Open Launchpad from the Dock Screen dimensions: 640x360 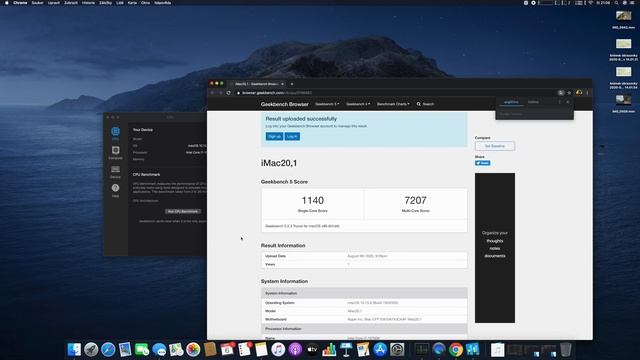point(91,350)
